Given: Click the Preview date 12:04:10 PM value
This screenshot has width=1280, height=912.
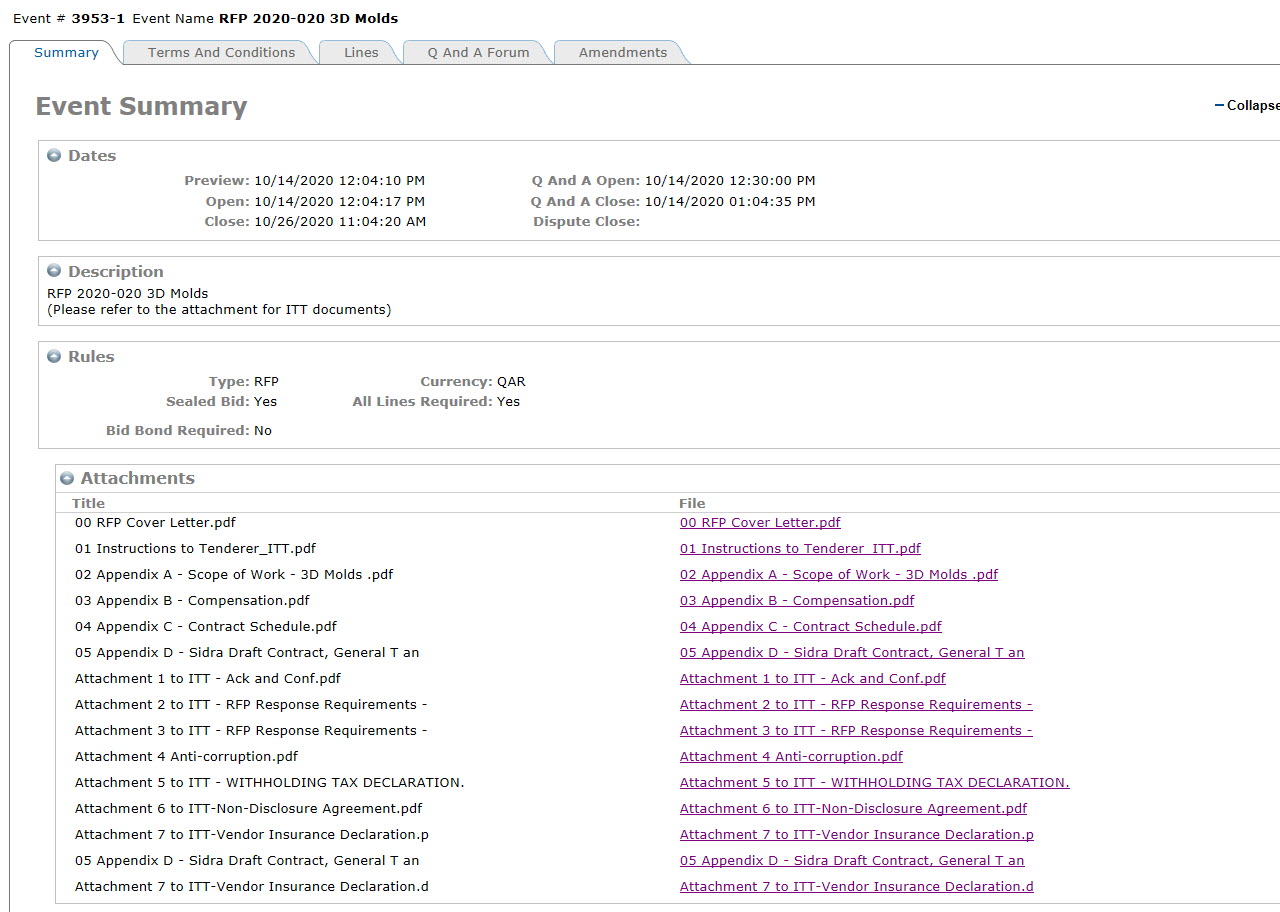Looking at the screenshot, I should (340, 180).
